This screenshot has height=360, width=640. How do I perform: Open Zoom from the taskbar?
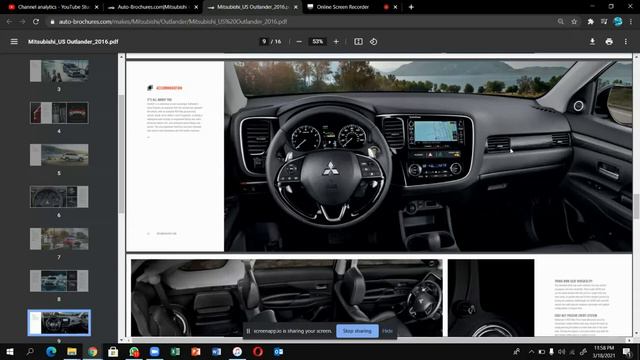click(x=154, y=351)
